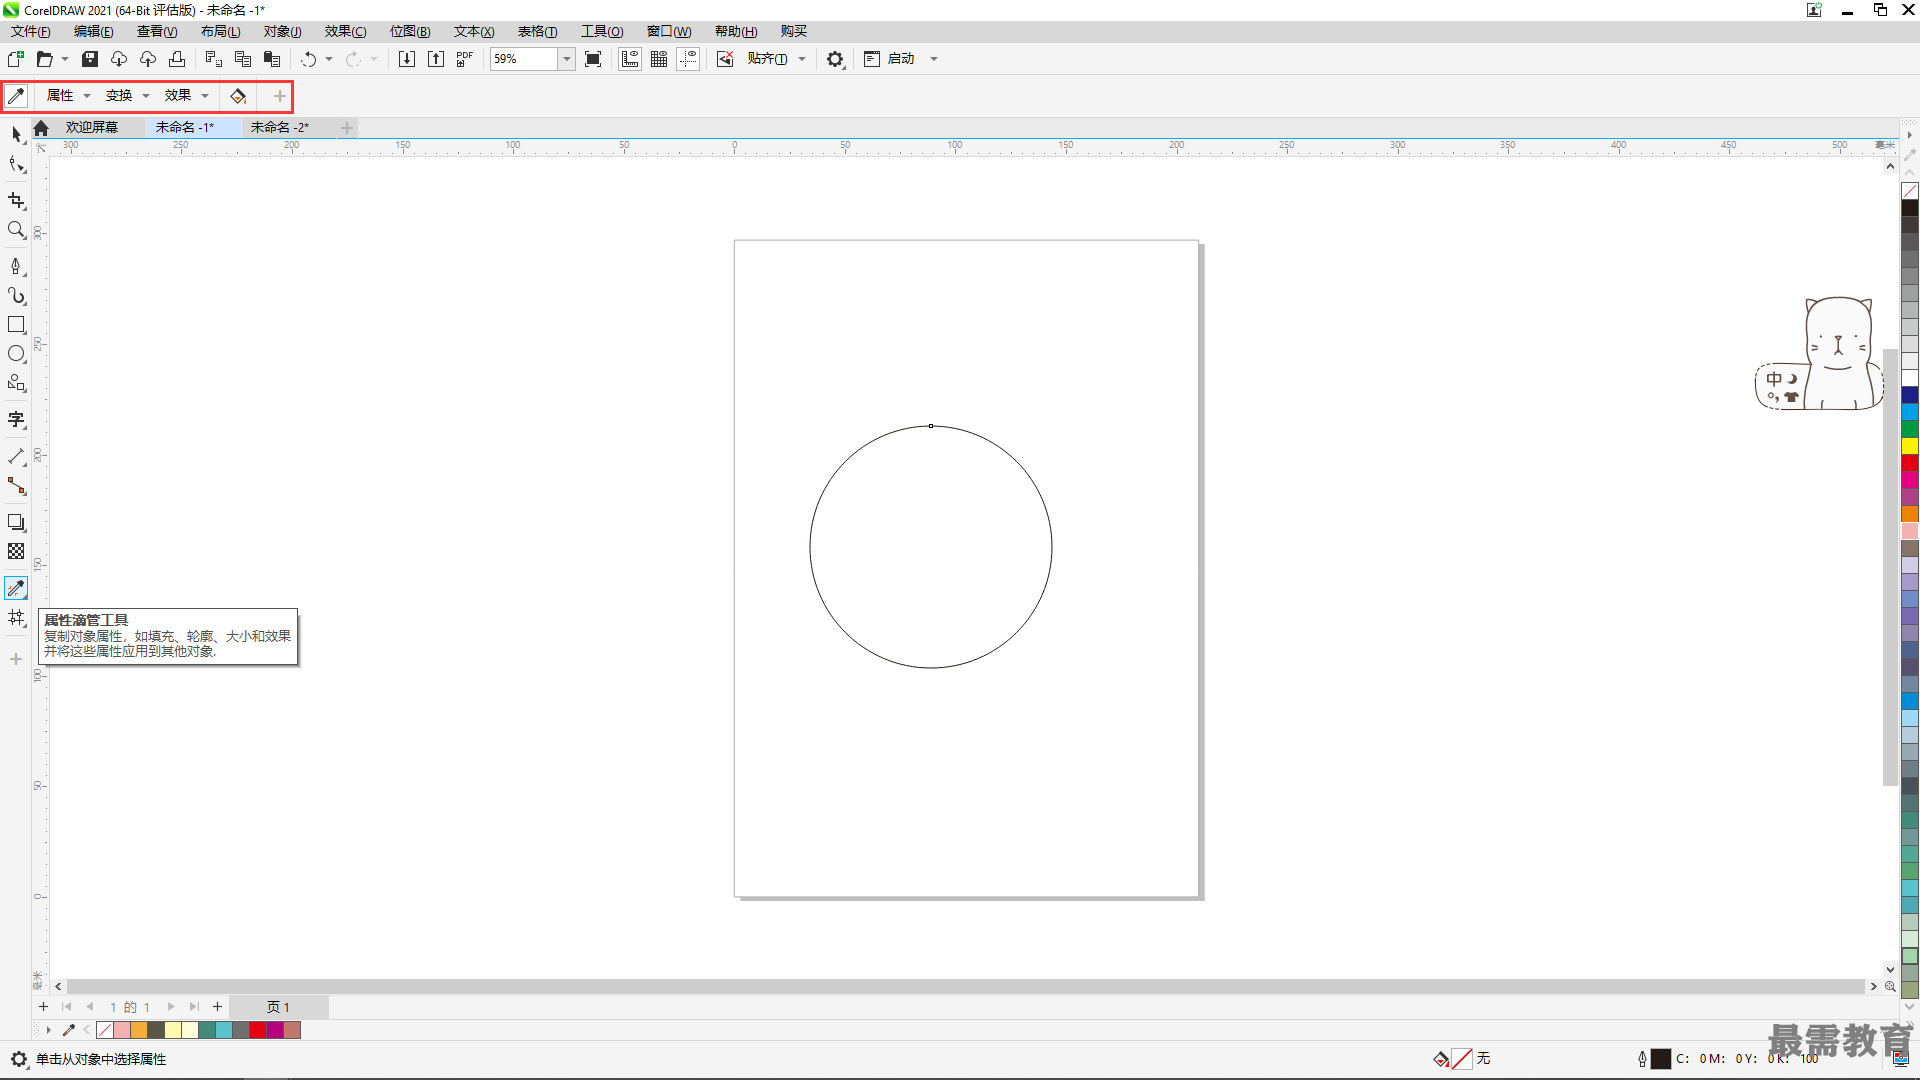Viewport: 1920px width, 1080px height.
Task: Switch to the 未命名 -2* document tab
Action: click(x=280, y=127)
